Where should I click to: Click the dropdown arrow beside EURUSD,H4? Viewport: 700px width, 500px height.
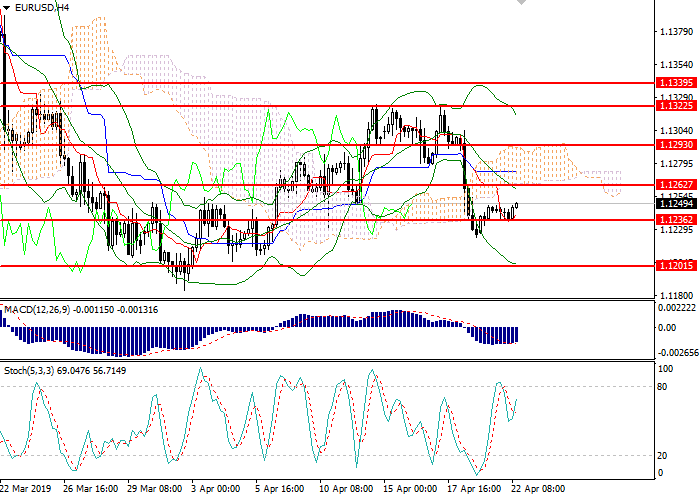click(7, 7)
